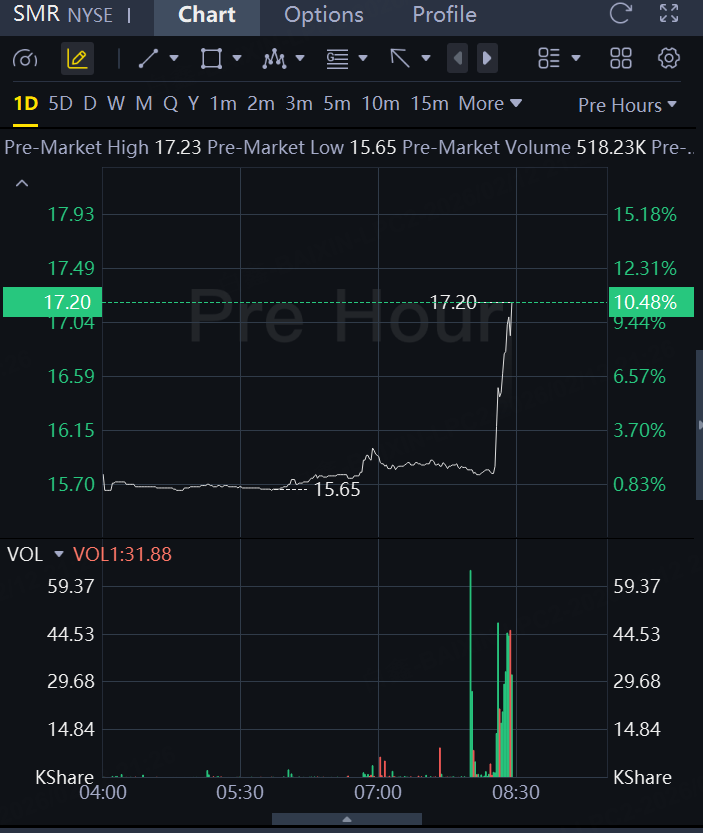The width and height of the screenshot is (703, 833).
Task: Click the bottom panel expand handle
Action: coord(347,819)
